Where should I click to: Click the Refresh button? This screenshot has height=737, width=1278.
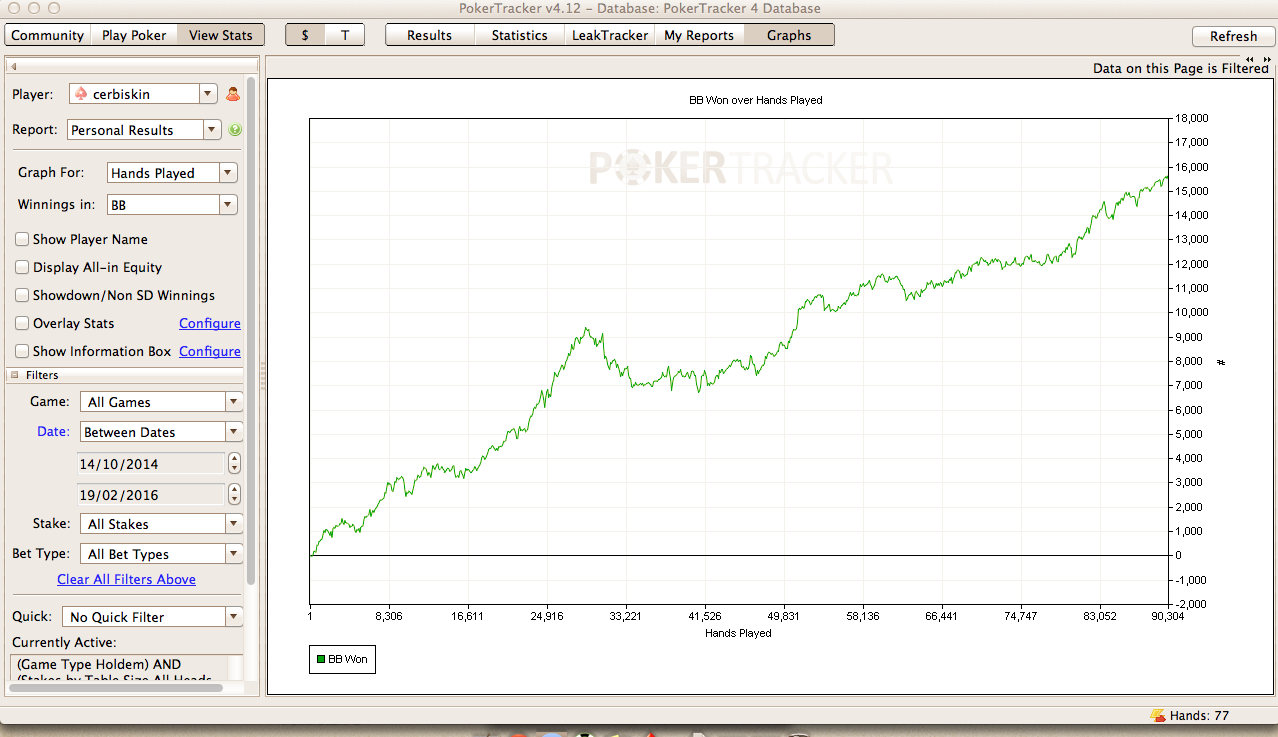(1233, 36)
